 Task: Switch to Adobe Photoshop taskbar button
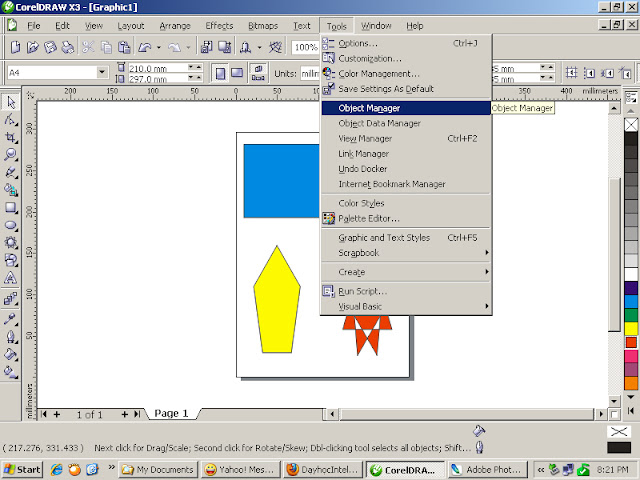coord(487,470)
